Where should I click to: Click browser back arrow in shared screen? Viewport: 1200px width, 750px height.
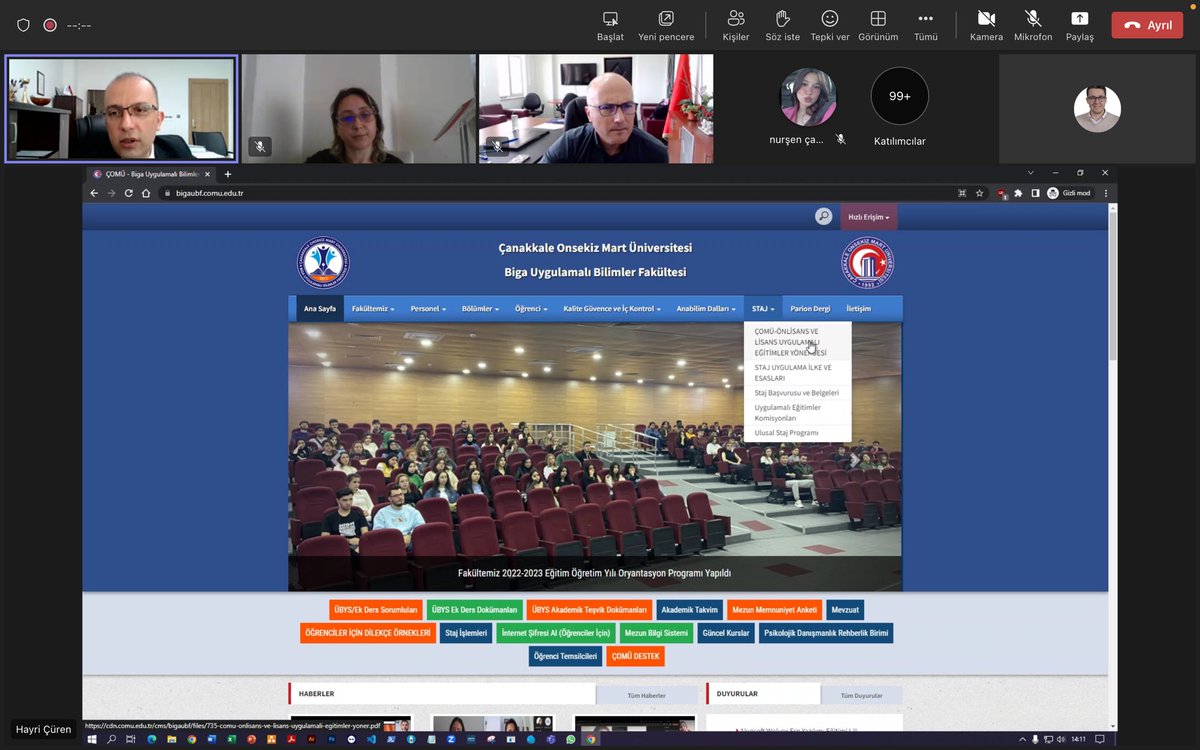coord(95,193)
